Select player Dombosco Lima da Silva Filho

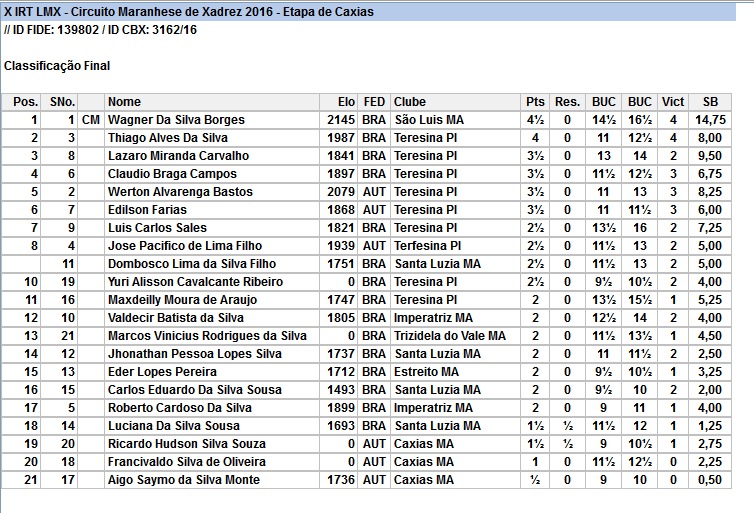pos(192,264)
